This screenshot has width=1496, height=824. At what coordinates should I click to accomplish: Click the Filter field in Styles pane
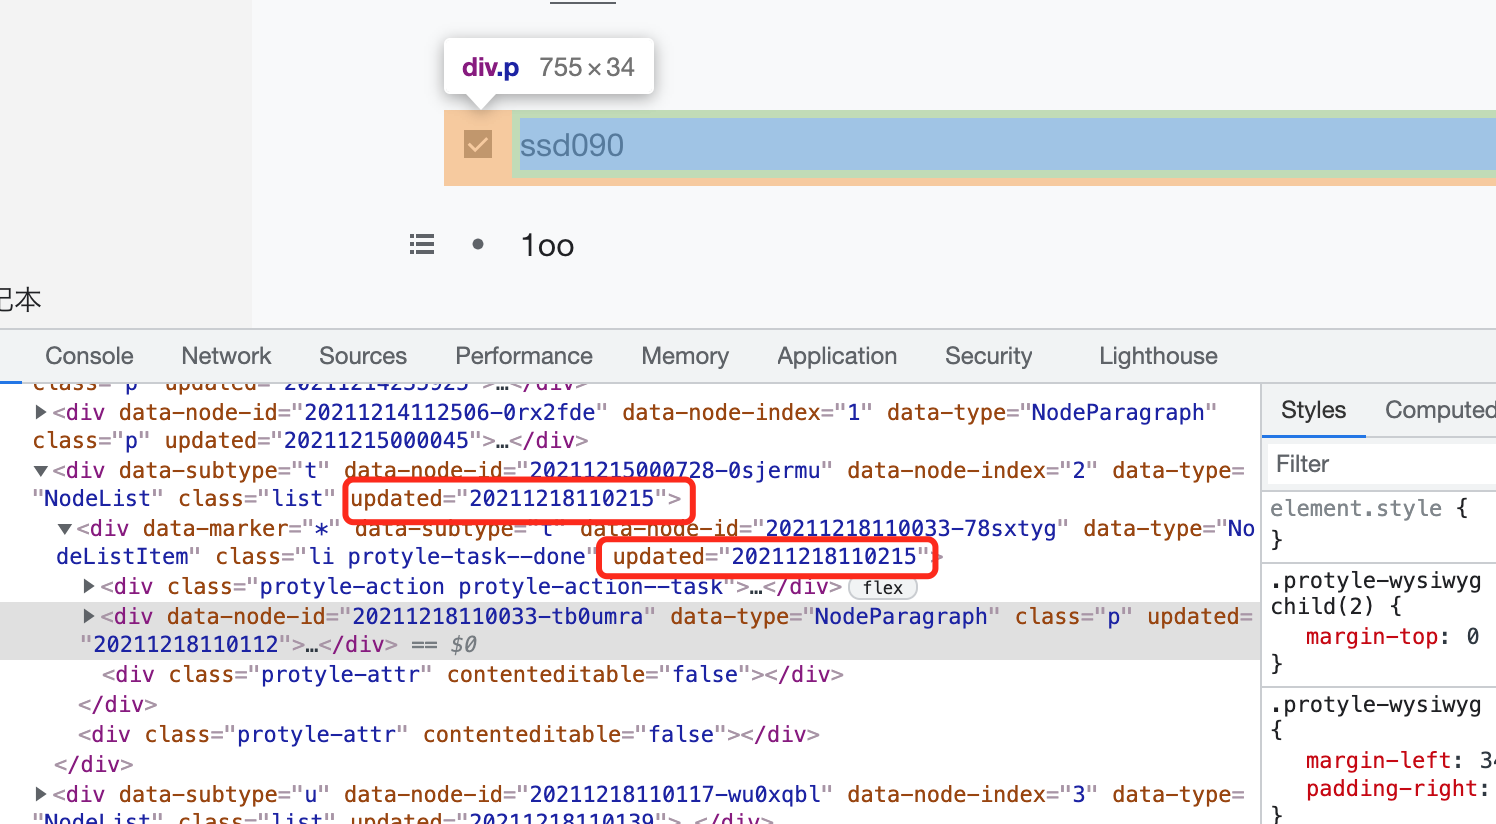click(1380, 464)
